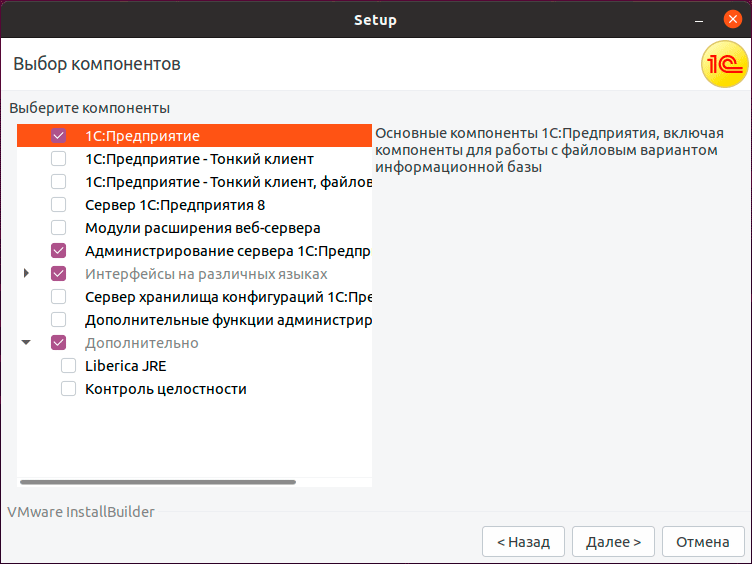The image size is (752, 564).
Task: Check the Сервер 1С:Предприятия 8 checkbox
Action: point(59,205)
